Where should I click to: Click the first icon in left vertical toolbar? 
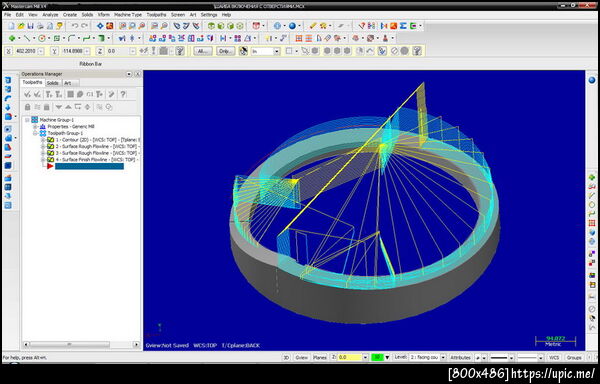[8, 80]
